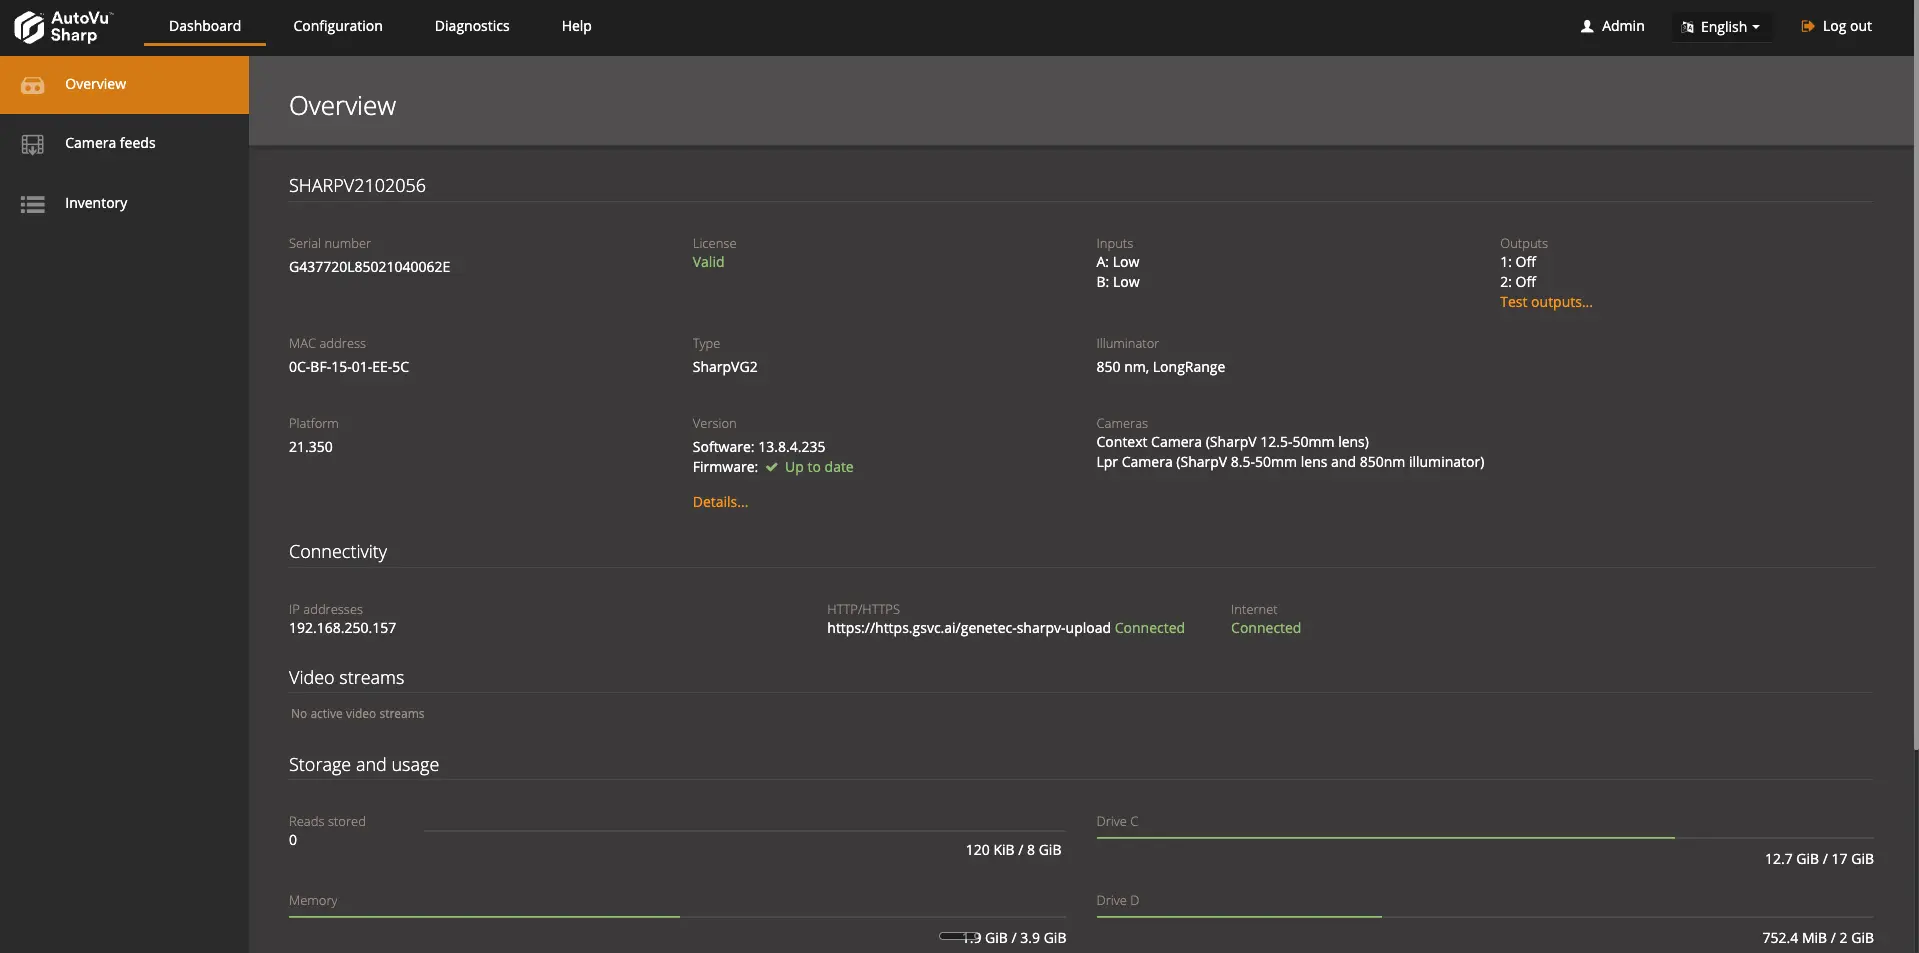Open the Diagnostics tab
The width and height of the screenshot is (1919, 953).
(472, 26)
